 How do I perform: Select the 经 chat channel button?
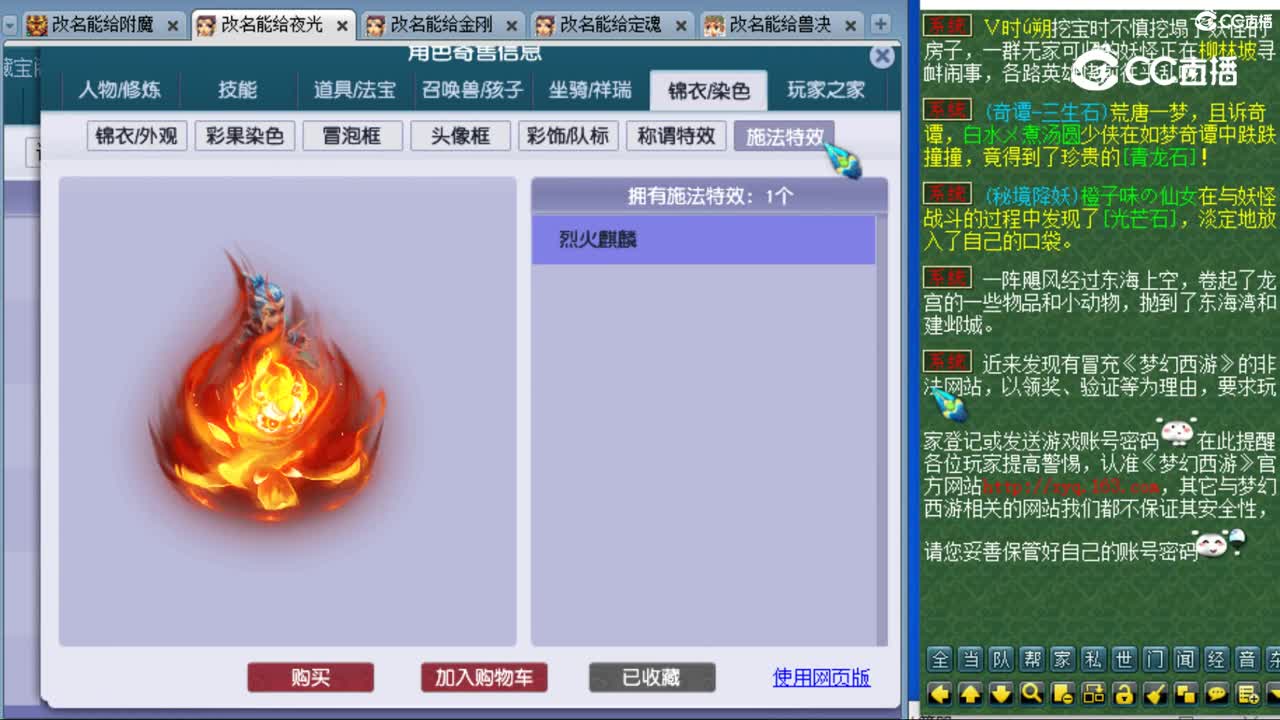click(x=1216, y=660)
